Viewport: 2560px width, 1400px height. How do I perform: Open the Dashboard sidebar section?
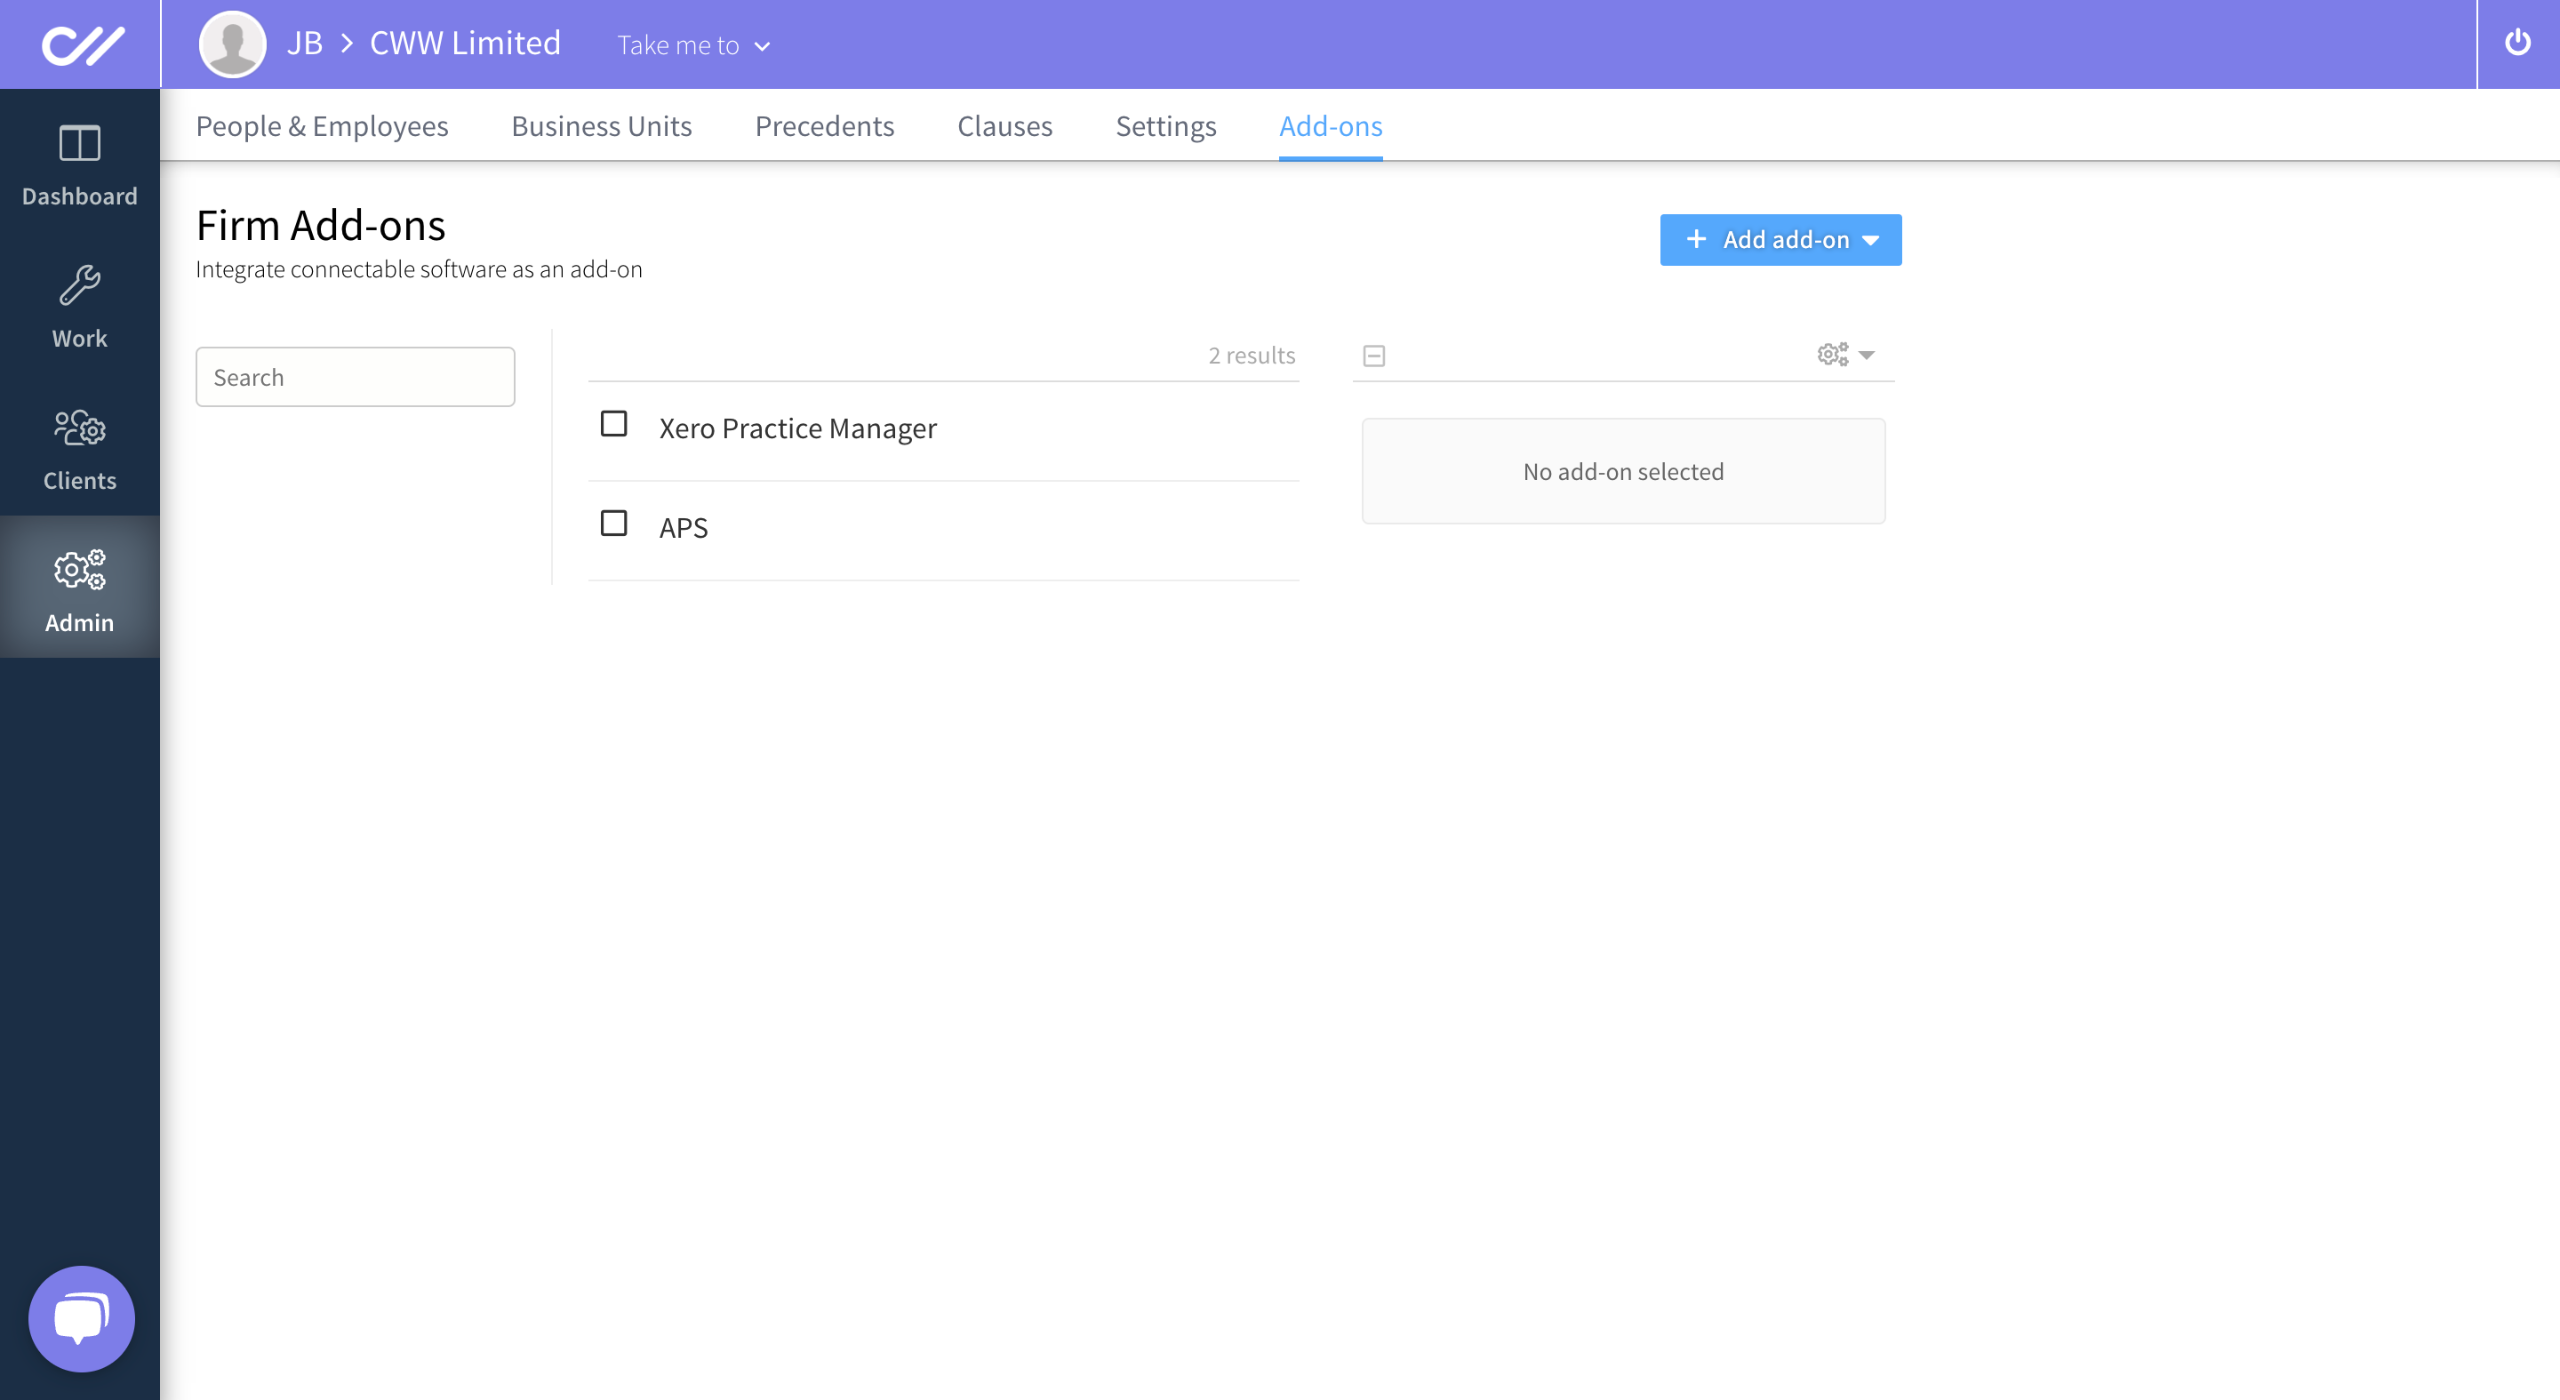point(80,166)
